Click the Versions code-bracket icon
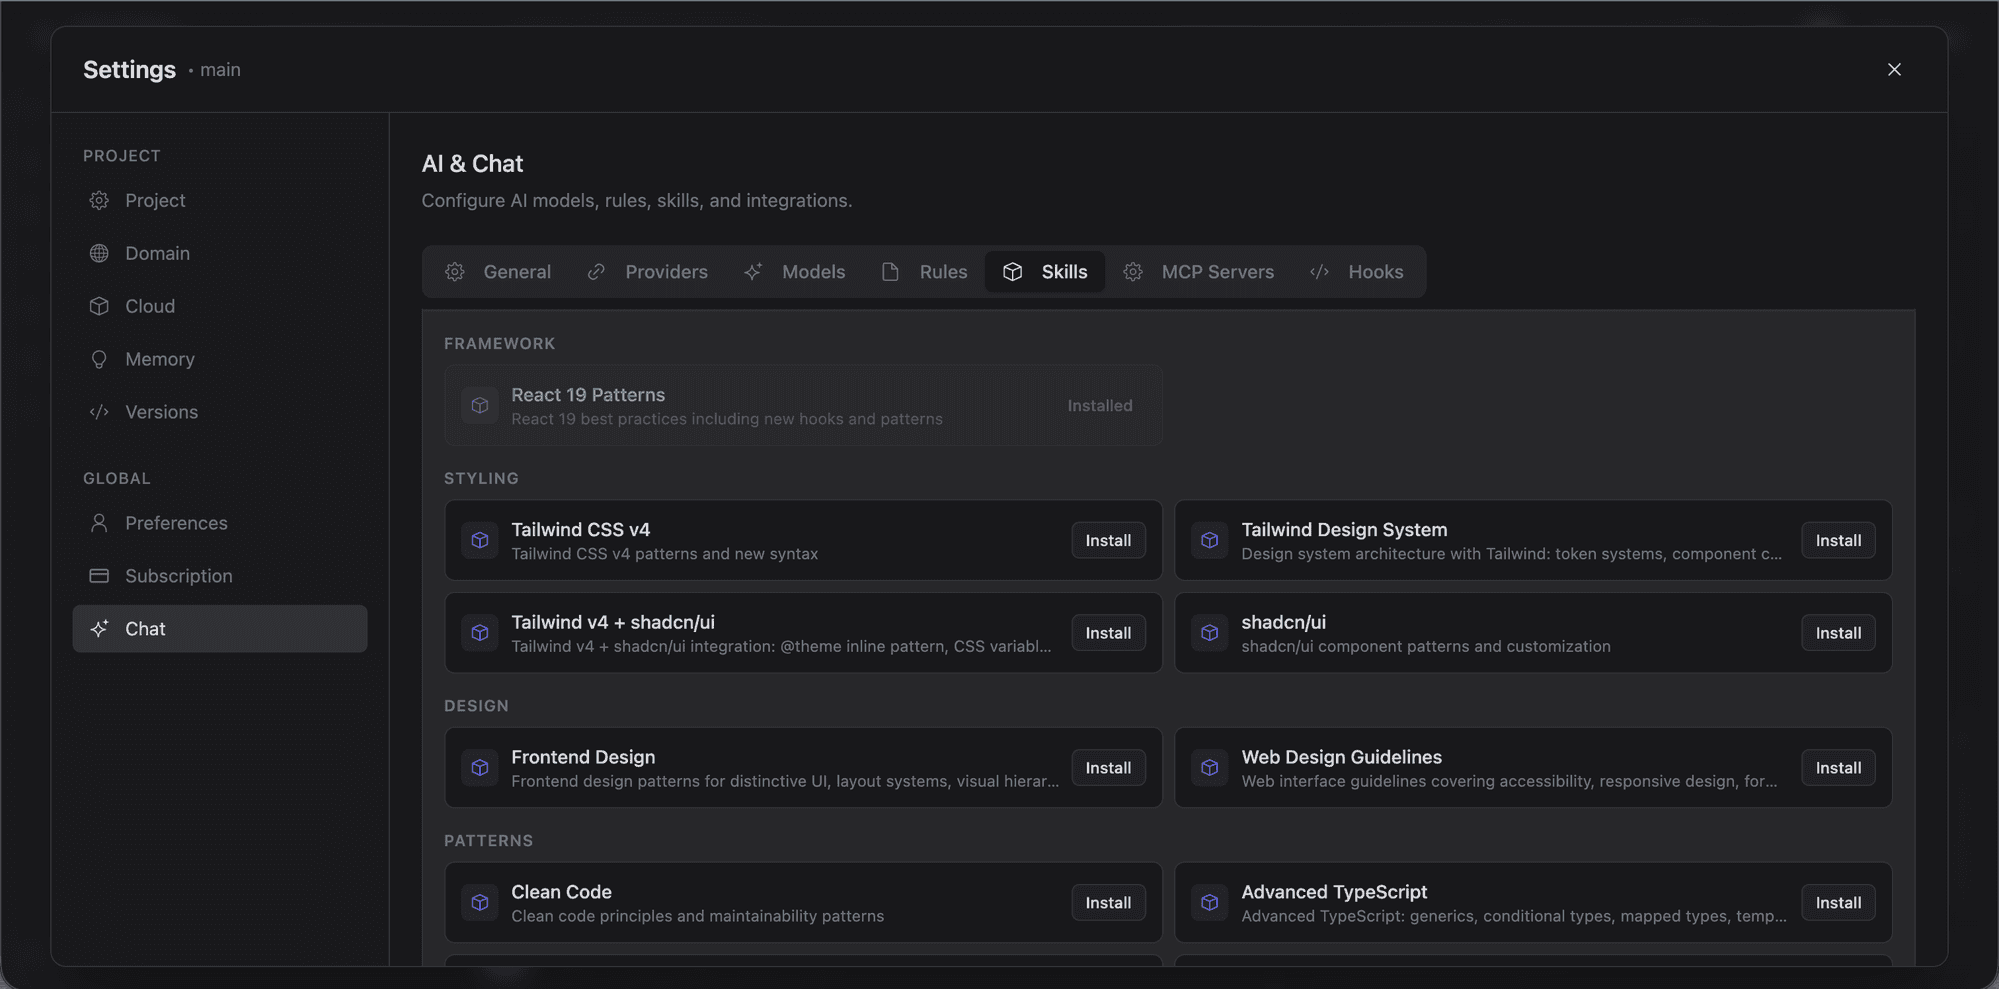 click(x=99, y=412)
